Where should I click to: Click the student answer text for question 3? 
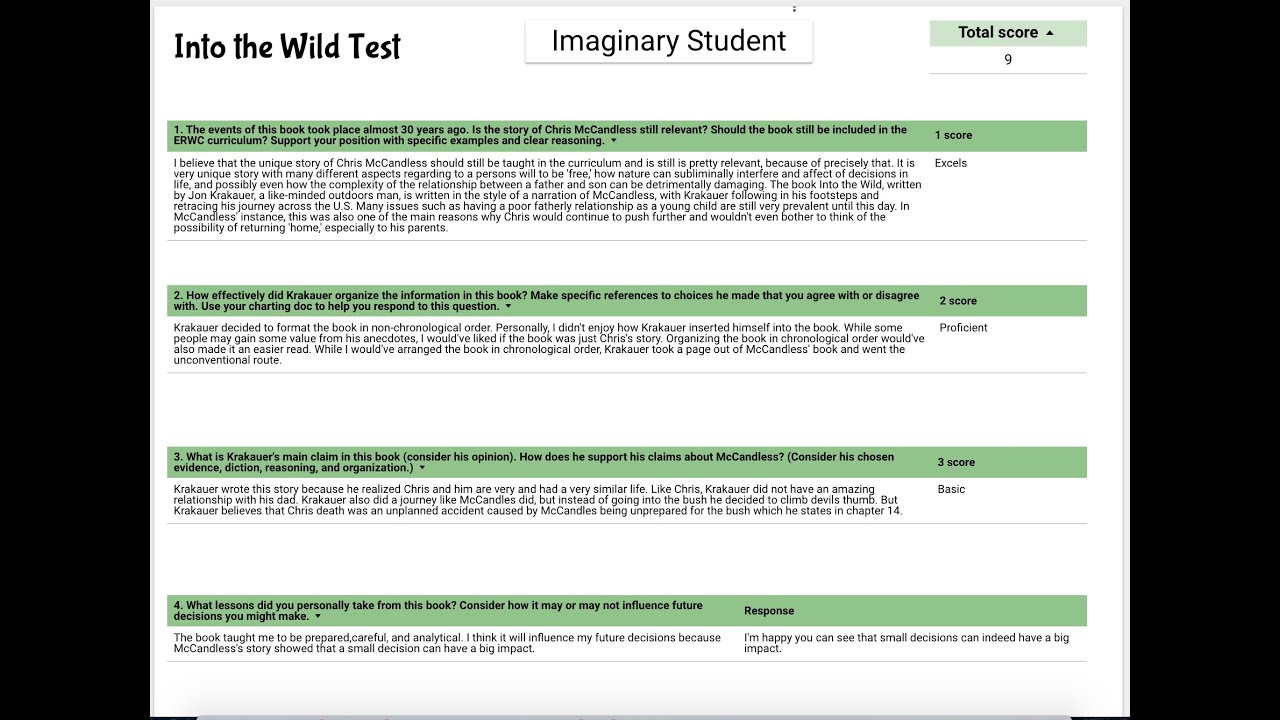click(x=538, y=500)
